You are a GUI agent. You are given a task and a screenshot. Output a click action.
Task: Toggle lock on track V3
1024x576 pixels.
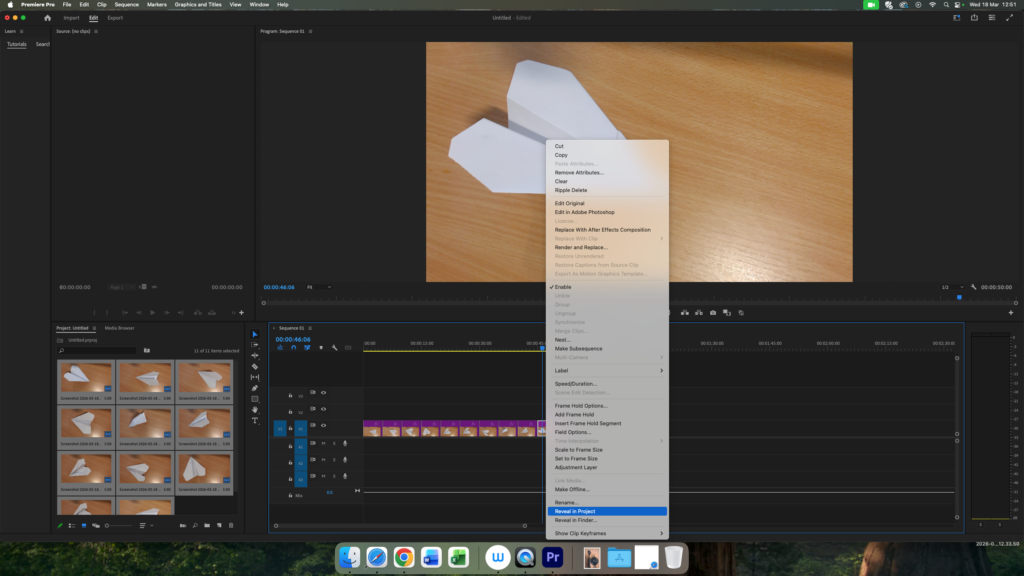pyautogui.click(x=290, y=395)
